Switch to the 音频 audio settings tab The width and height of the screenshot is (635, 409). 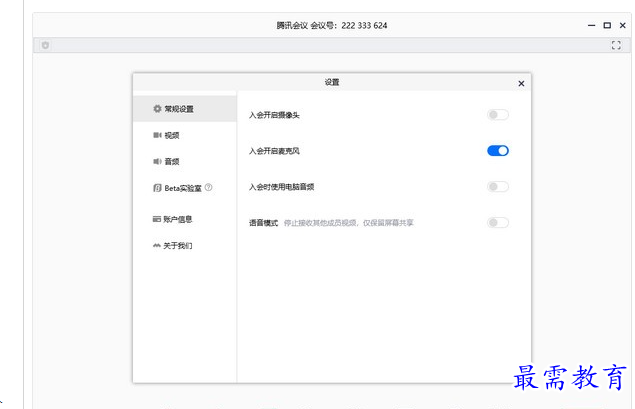pos(185,162)
